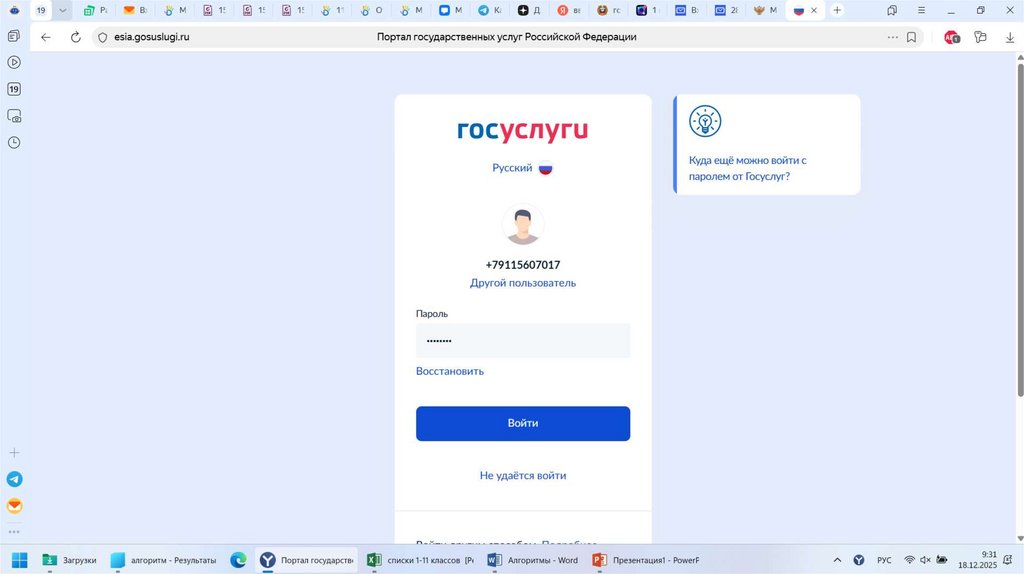Click the Госуслуги logo

click(x=522, y=131)
